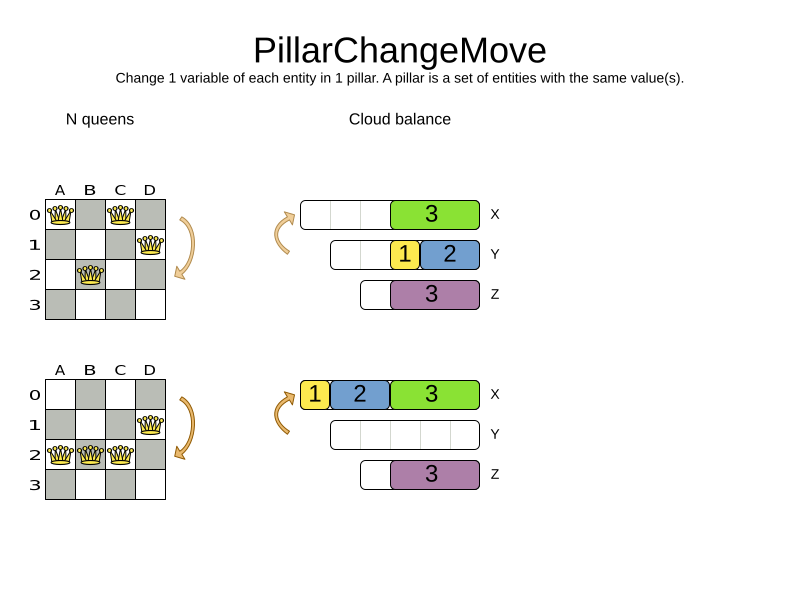Click the queen at A2 on the lower chessboard
This screenshot has width=800, height=600.
60,455
